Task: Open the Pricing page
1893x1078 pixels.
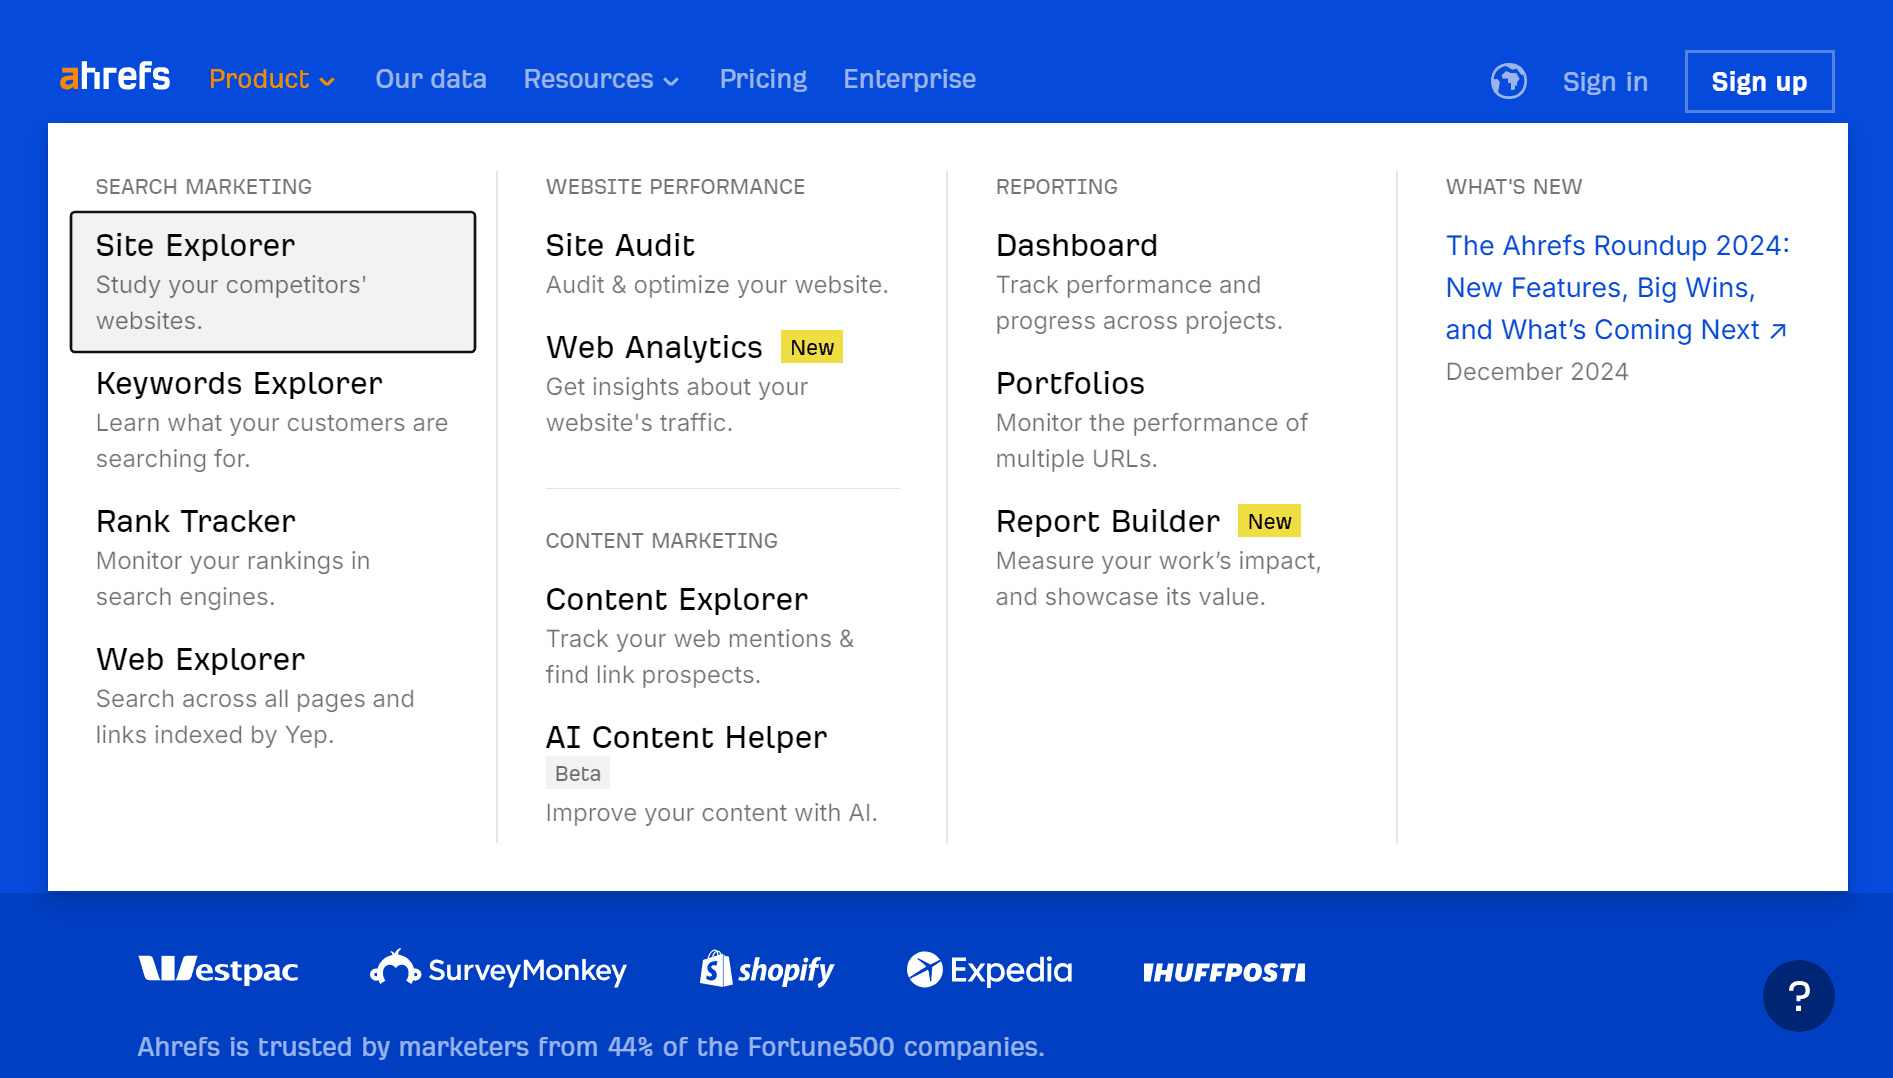Action: [763, 79]
